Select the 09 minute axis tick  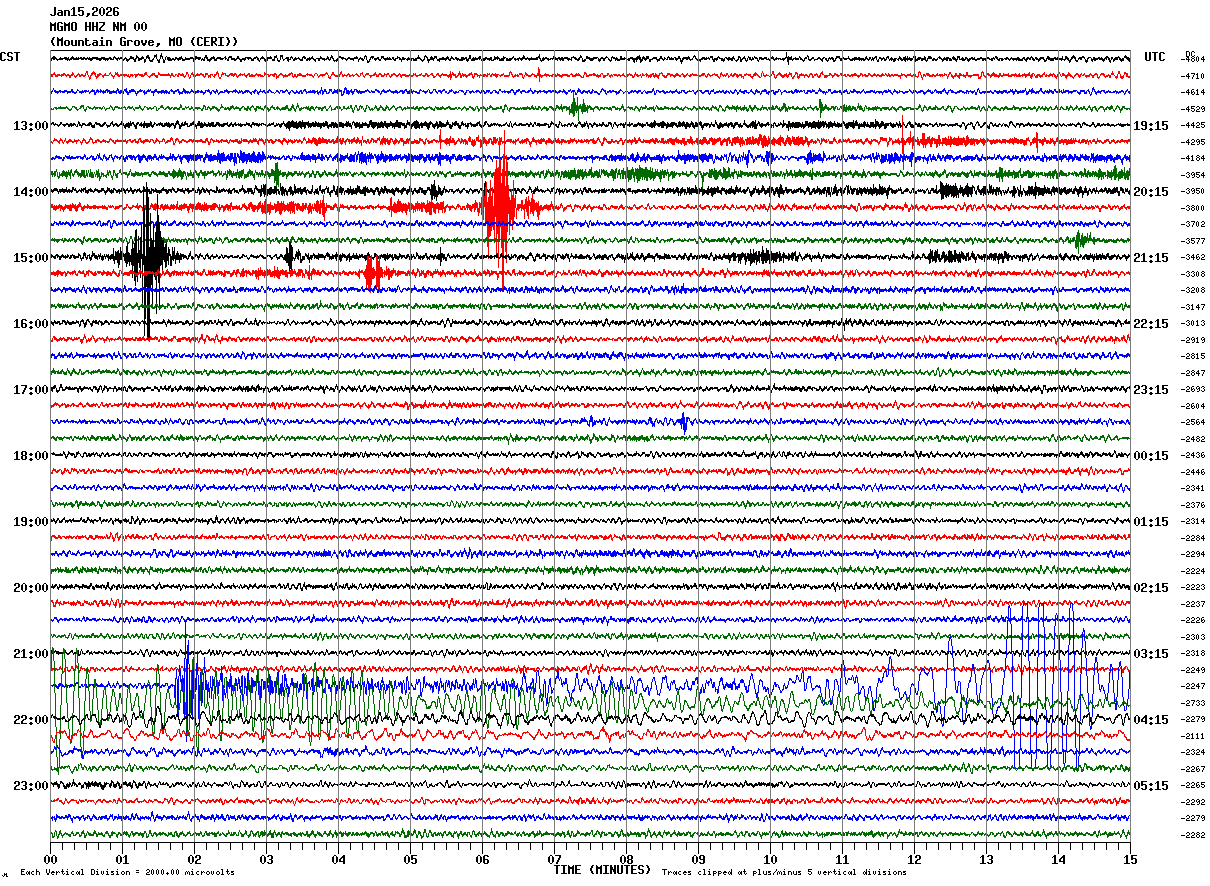pos(698,859)
